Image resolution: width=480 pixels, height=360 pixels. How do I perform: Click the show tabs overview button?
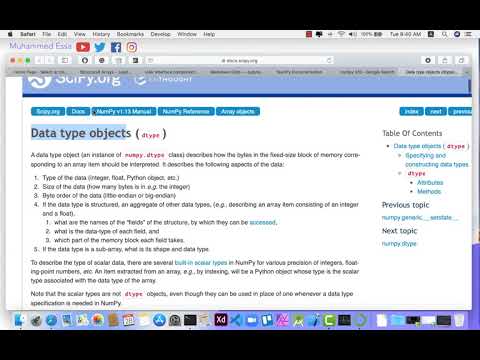pyautogui.click(x=461, y=60)
